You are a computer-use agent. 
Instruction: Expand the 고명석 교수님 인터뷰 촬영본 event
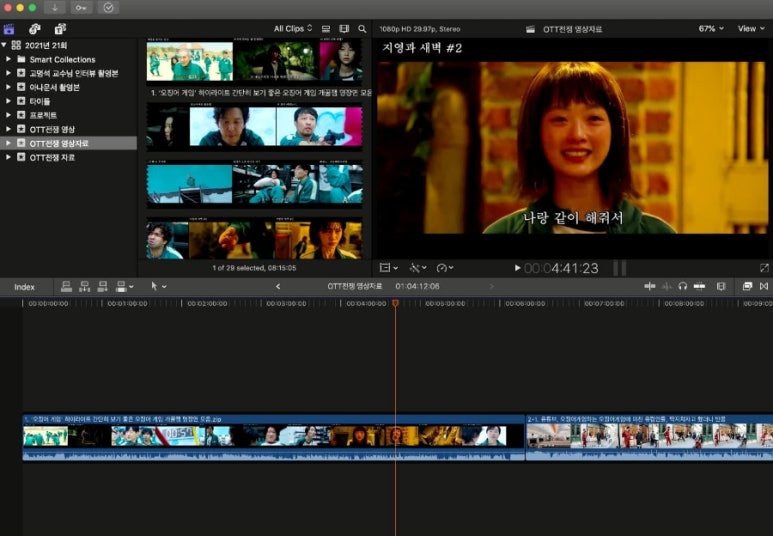point(8,73)
